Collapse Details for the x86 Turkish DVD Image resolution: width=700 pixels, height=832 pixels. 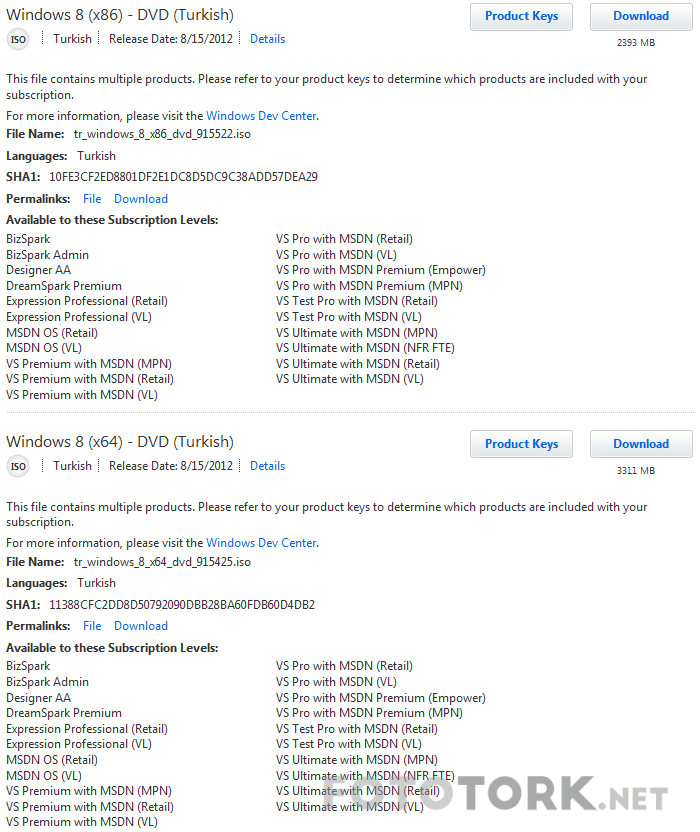(x=267, y=39)
